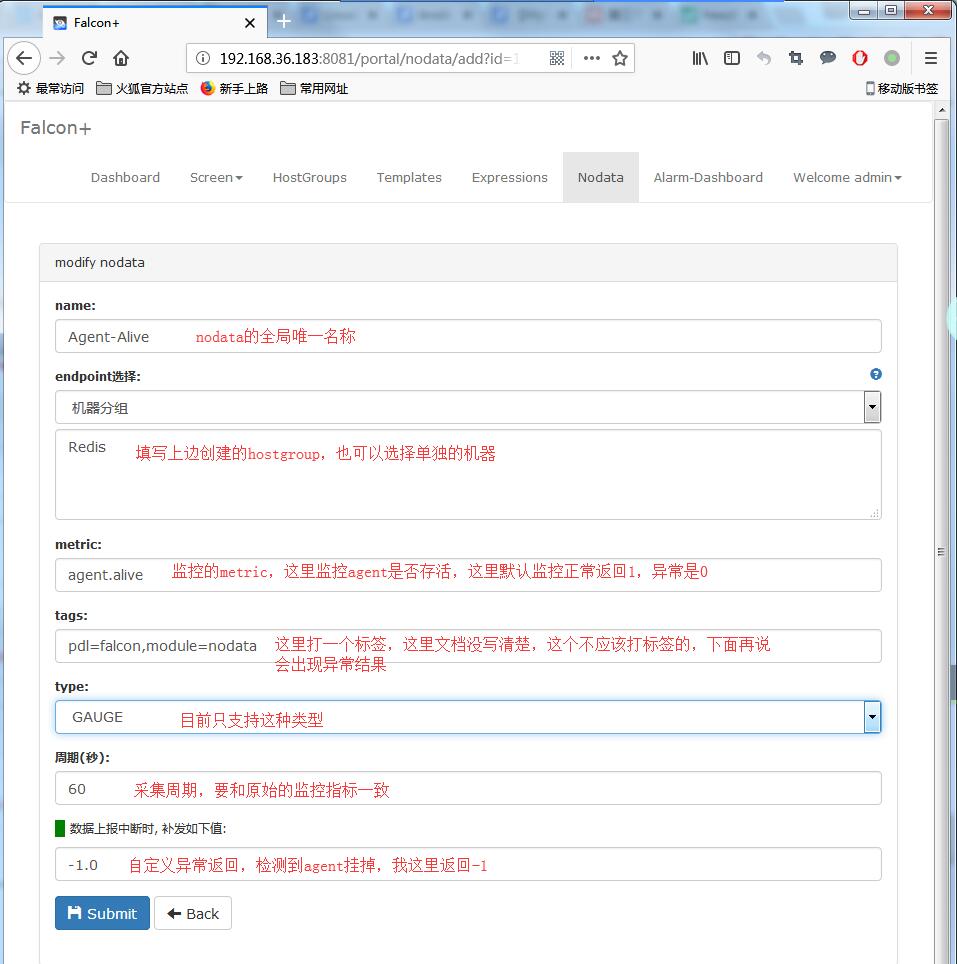Submit the nodata form
Image resolution: width=957 pixels, height=964 pixels.
click(x=102, y=913)
